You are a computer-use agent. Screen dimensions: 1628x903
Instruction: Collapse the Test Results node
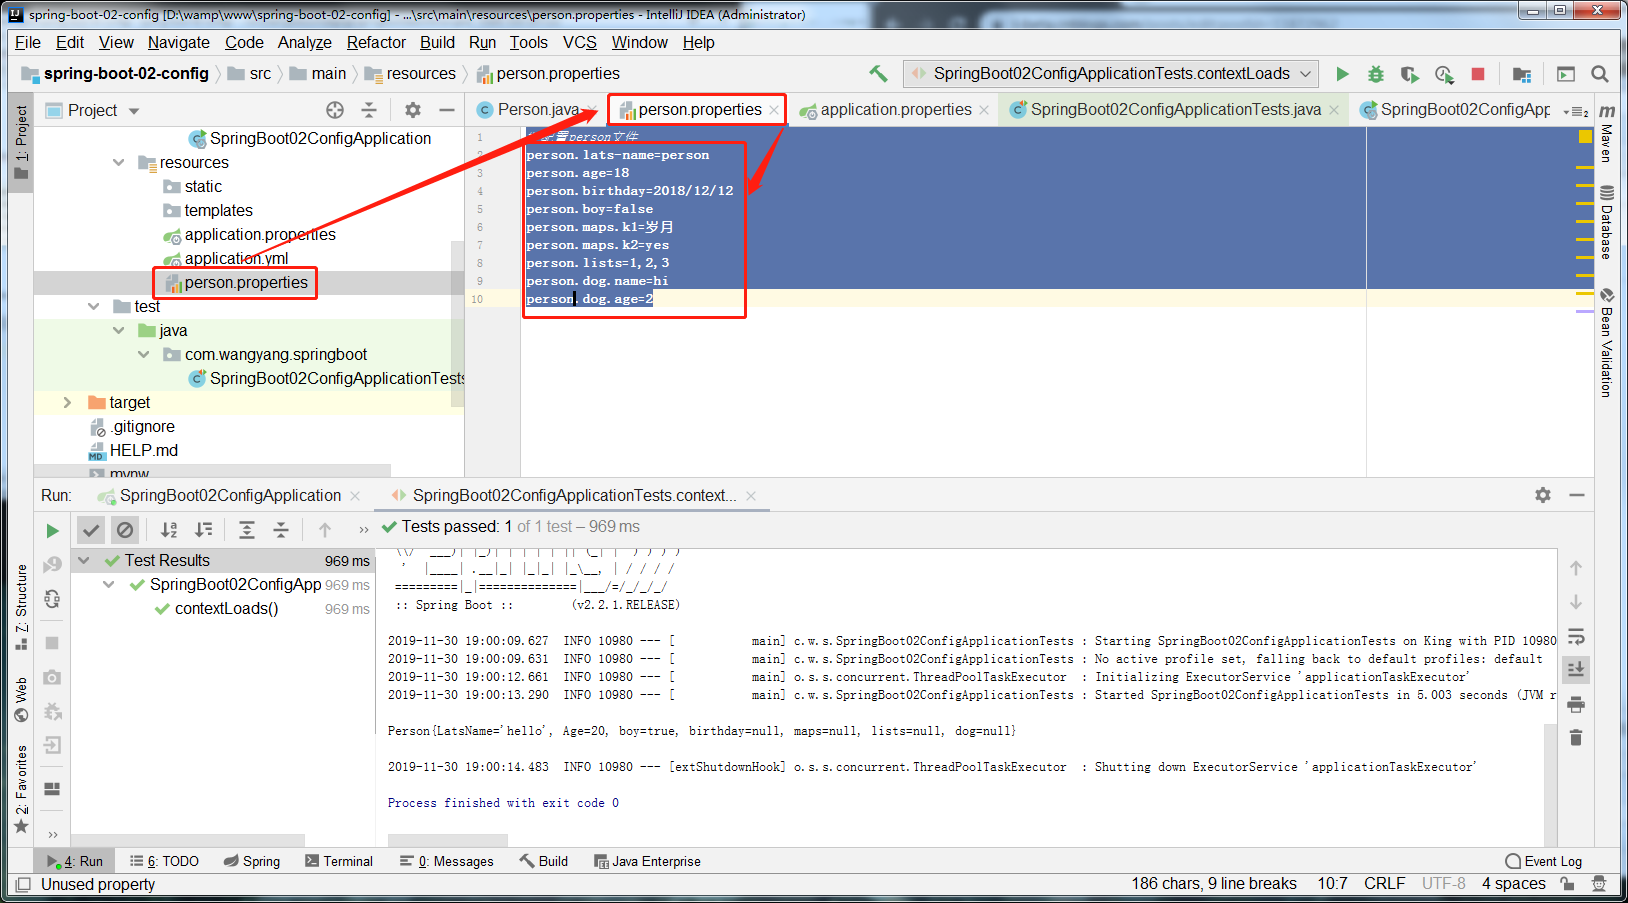84,560
